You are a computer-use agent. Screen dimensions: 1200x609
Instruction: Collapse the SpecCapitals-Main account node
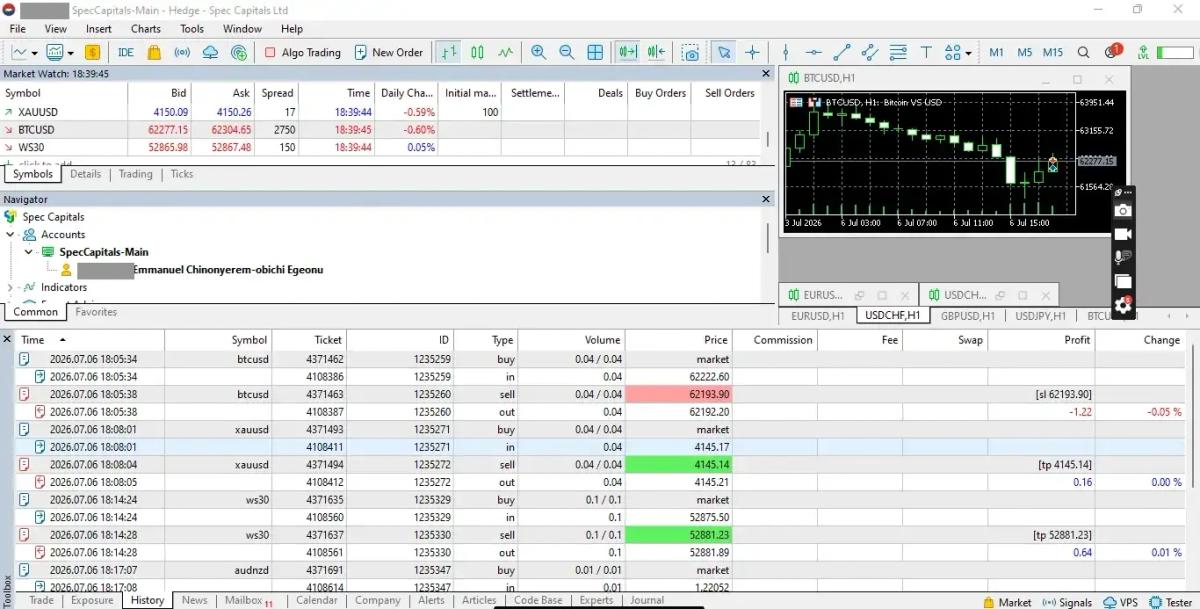pyautogui.click(x=29, y=252)
